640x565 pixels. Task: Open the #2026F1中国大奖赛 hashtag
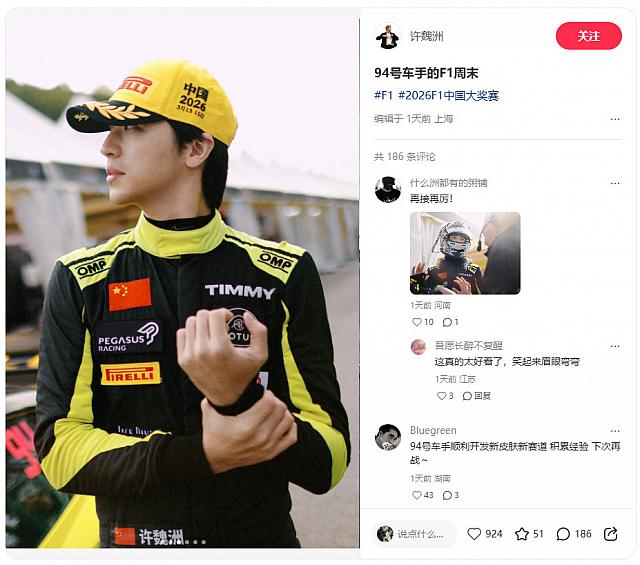449,96
